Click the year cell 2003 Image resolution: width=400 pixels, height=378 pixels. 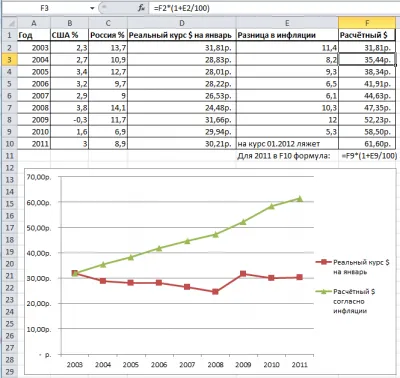pyautogui.click(x=34, y=48)
